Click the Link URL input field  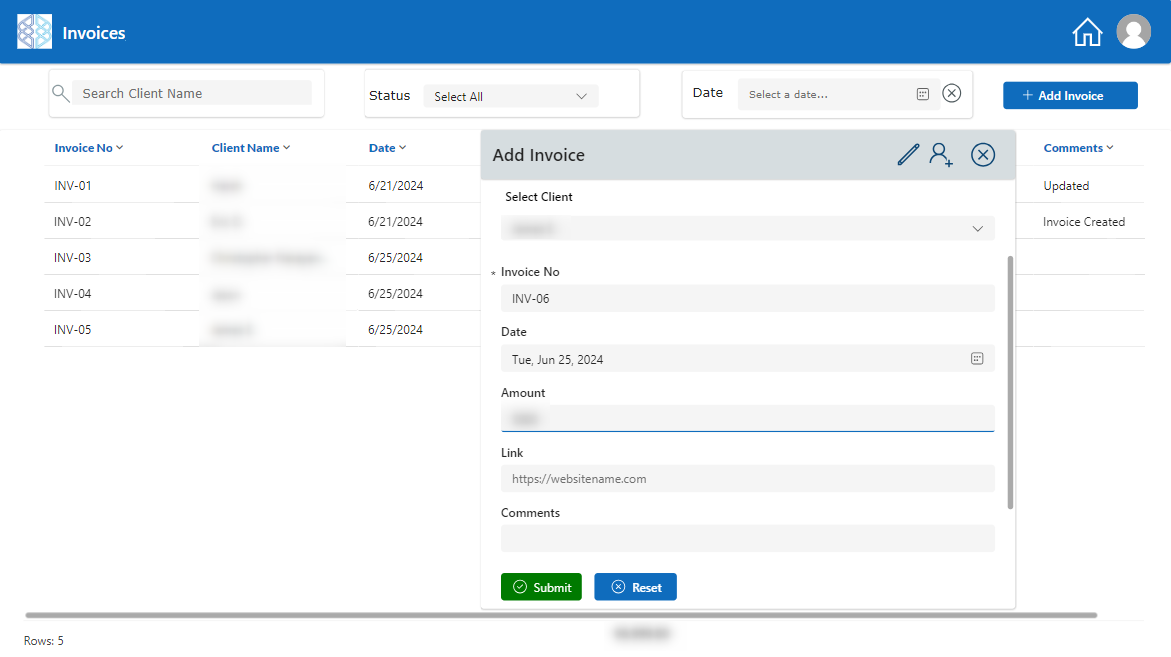pyautogui.click(x=747, y=479)
